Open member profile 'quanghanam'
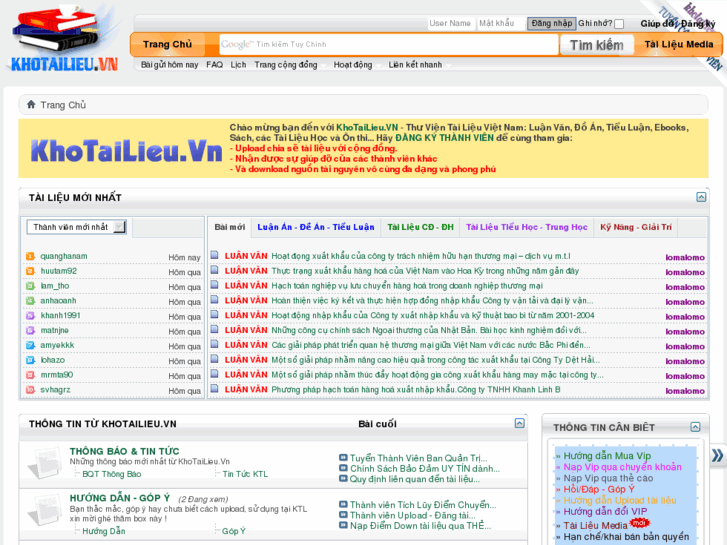The image size is (727, 545). 64,256
